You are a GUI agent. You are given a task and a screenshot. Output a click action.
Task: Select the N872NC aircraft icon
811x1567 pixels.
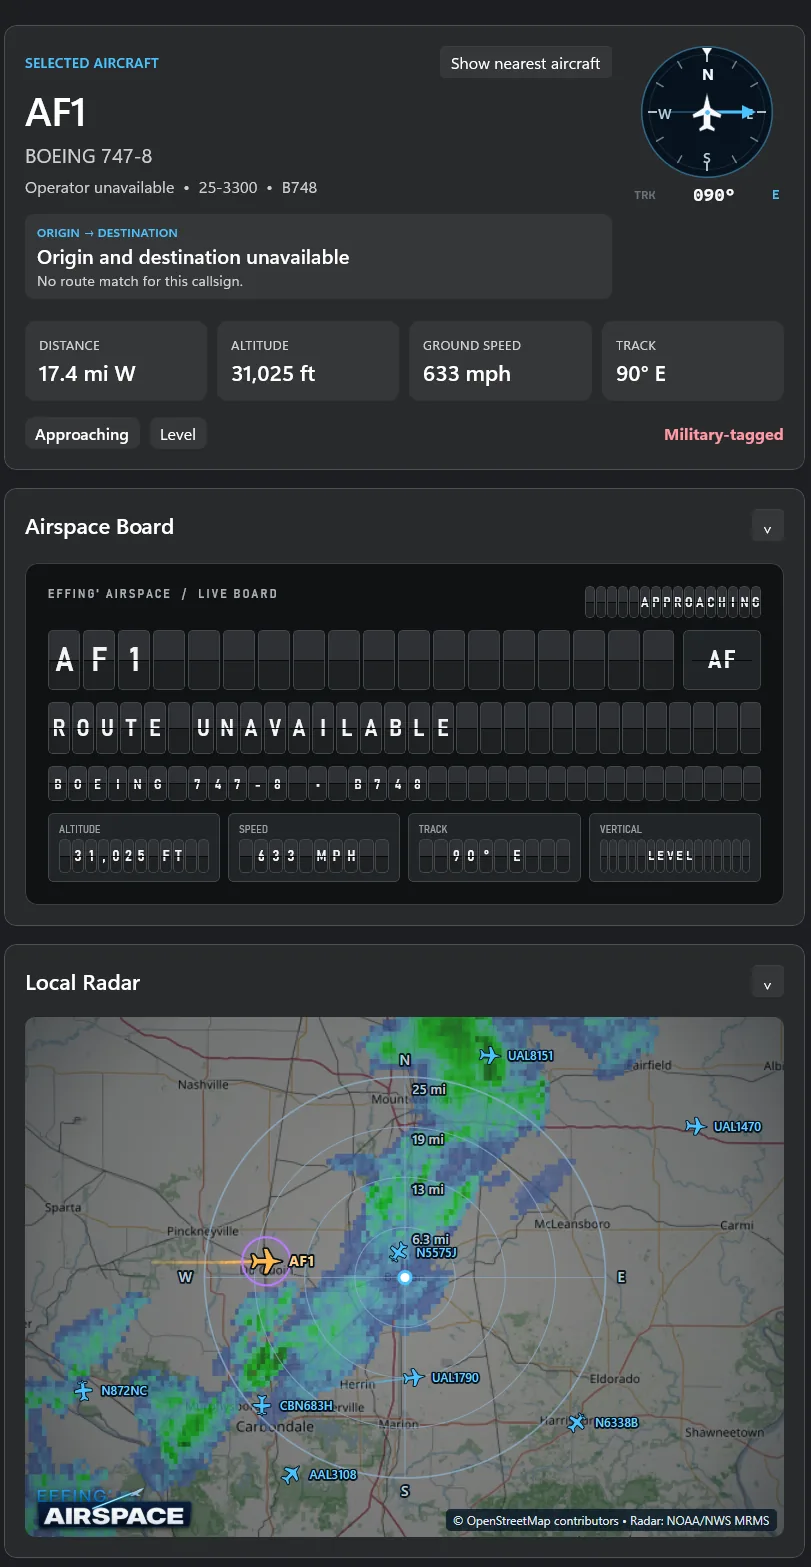(x=84, y=1390)
